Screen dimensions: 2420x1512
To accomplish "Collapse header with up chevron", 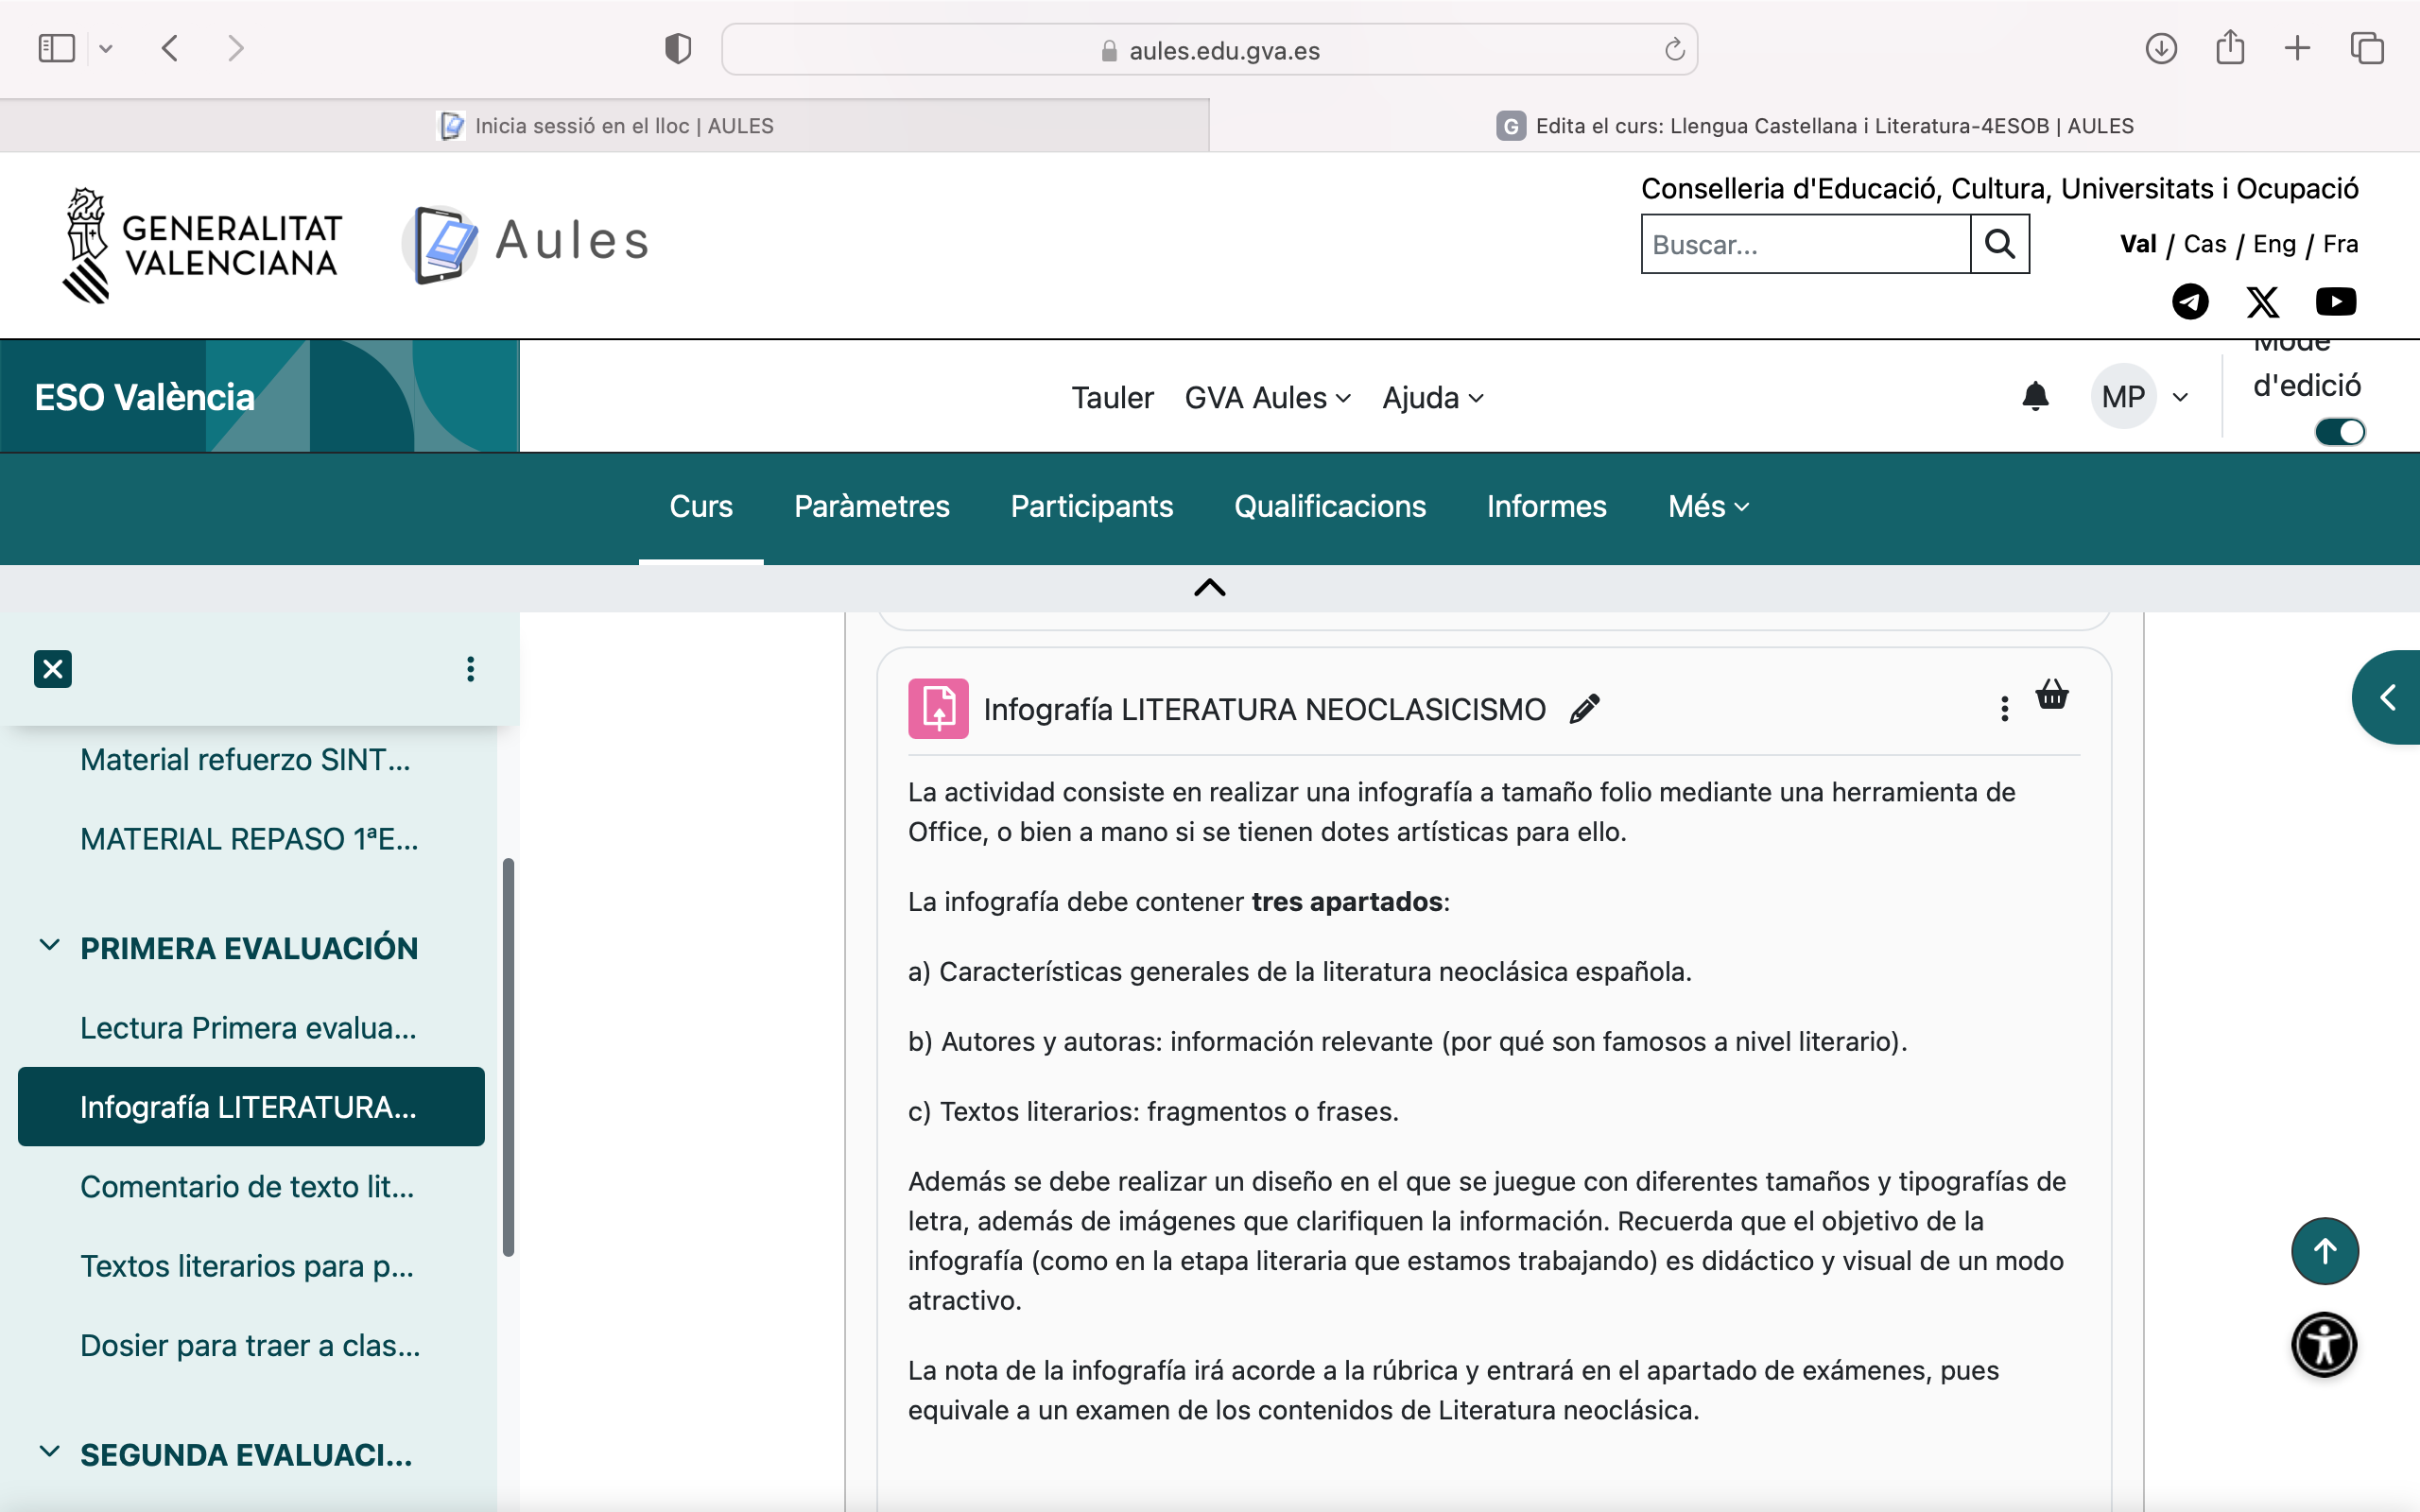I will tap(1210, 588).
